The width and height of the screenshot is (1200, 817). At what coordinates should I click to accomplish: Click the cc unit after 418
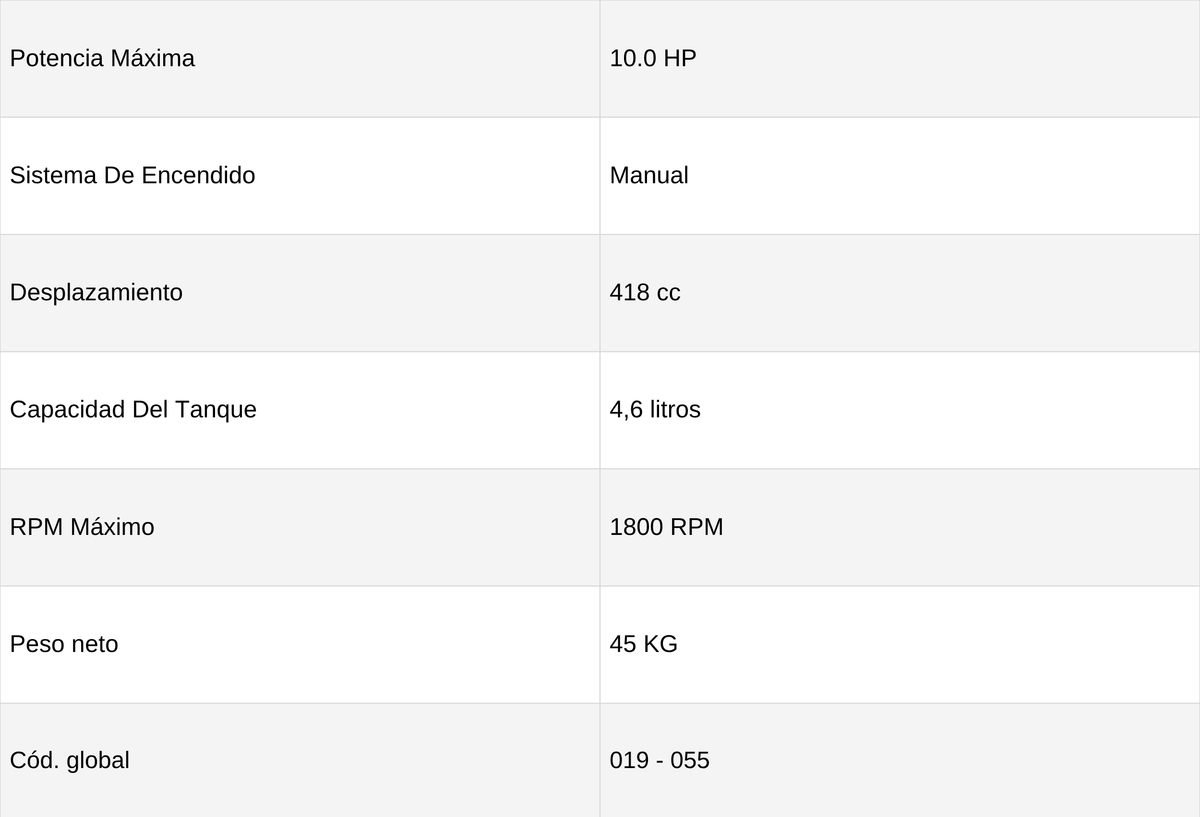pos(668,294)
